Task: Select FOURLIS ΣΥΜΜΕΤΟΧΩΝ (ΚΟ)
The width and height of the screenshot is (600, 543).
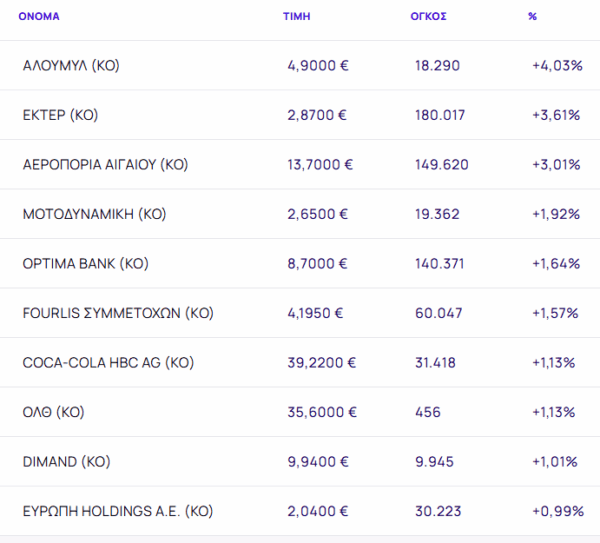Action: pos(118,313)
